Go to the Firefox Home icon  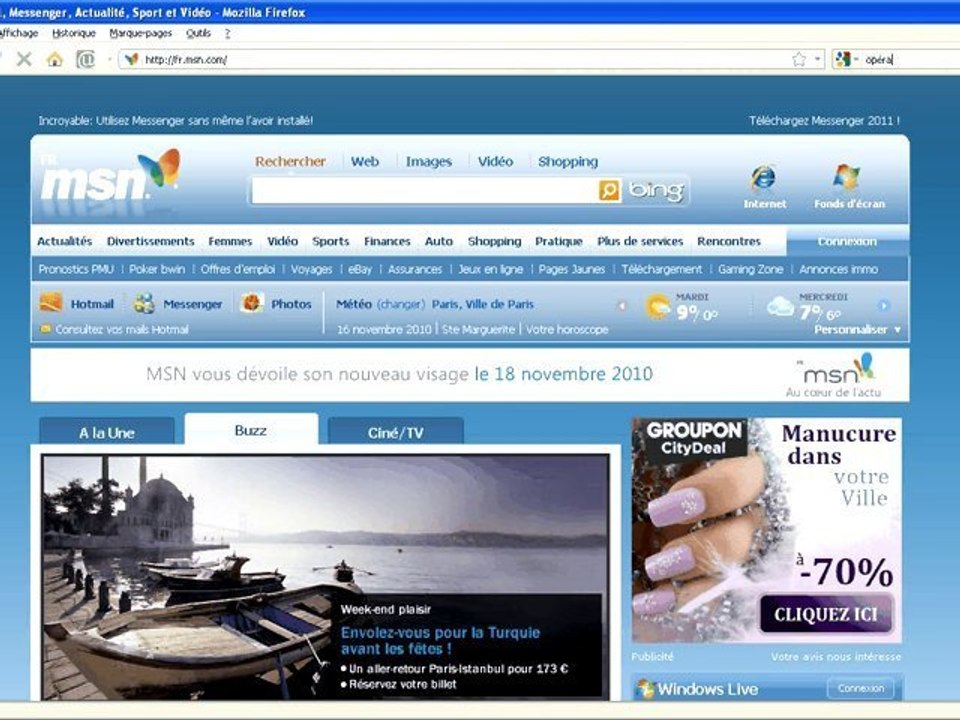(x=54, y=59)
